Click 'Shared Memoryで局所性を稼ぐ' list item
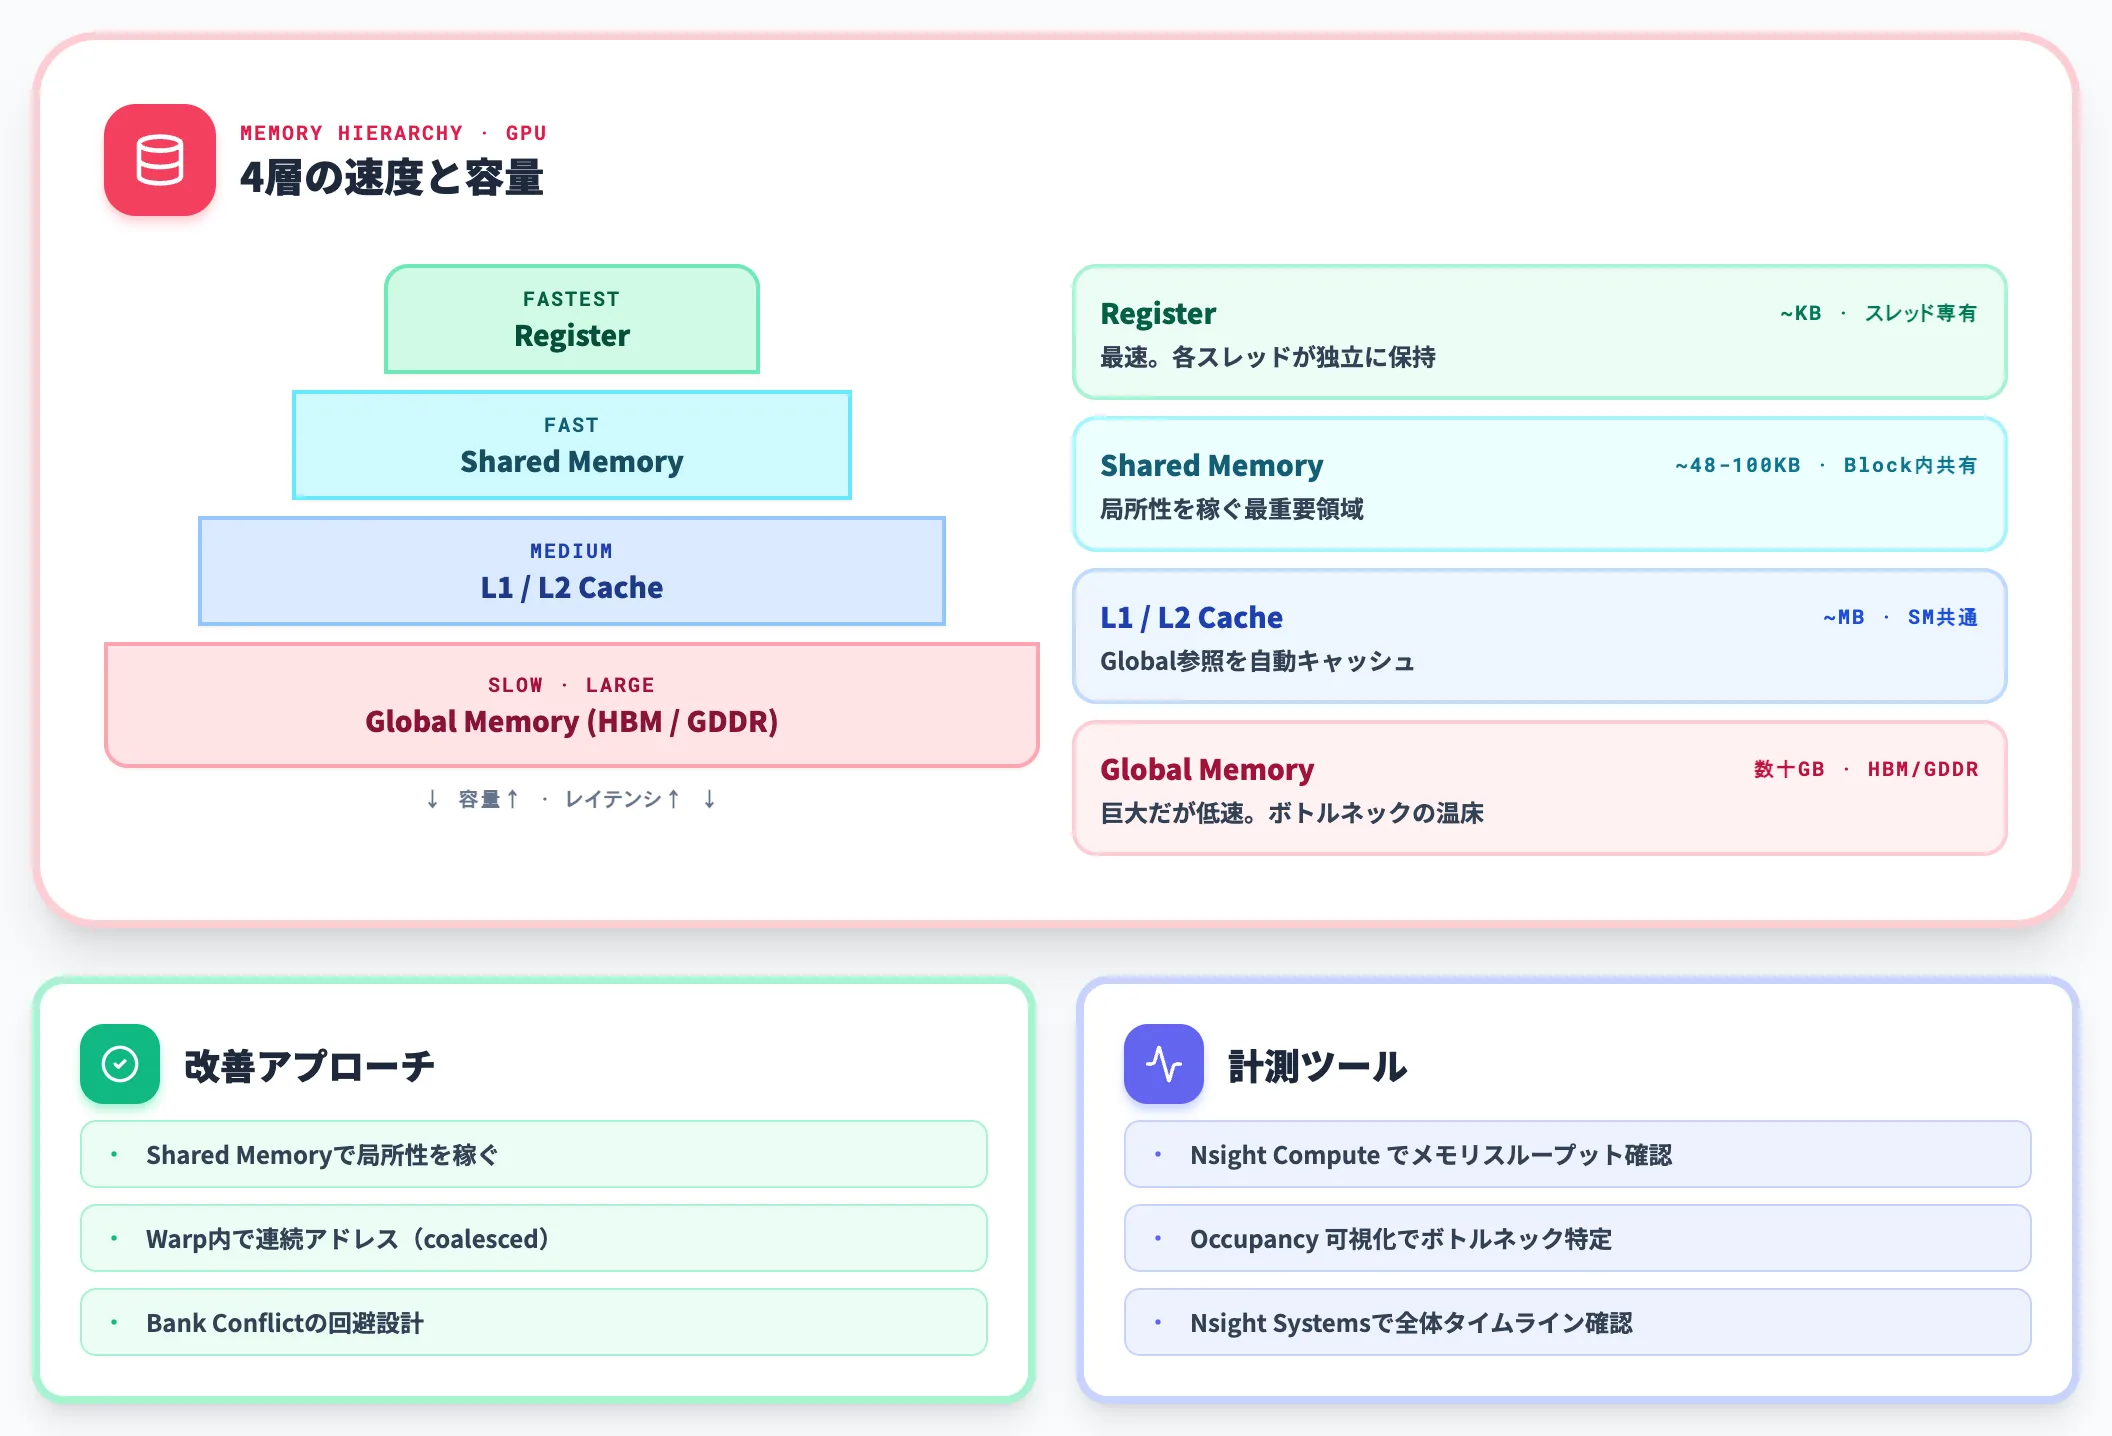Image resolution: width=2112 pixels, height=1436 pixels. (x=534, y=1154)
